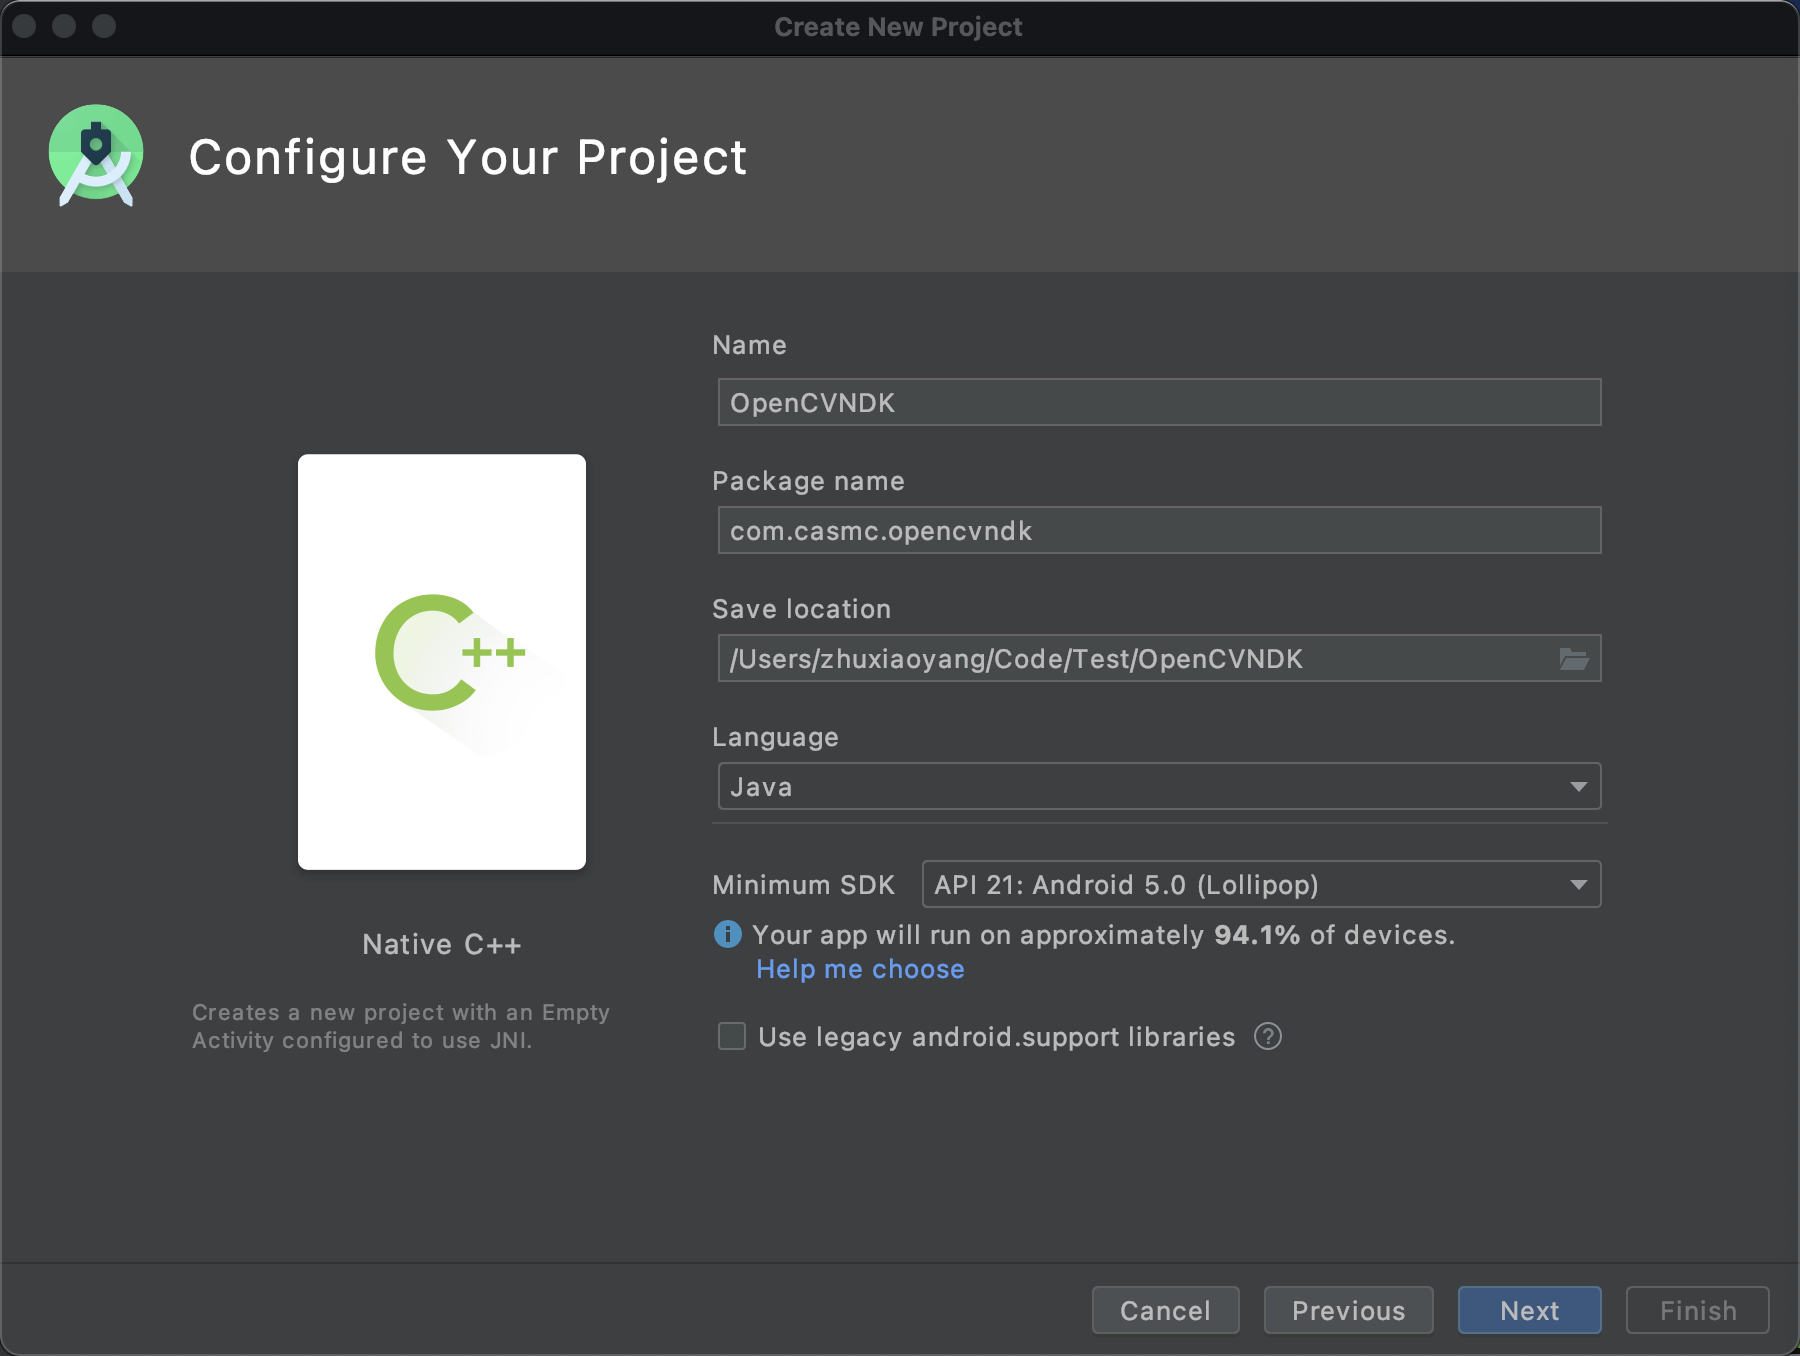
Task: Click the Name field containing OpenCVNDK
Action: (1160, 403)
